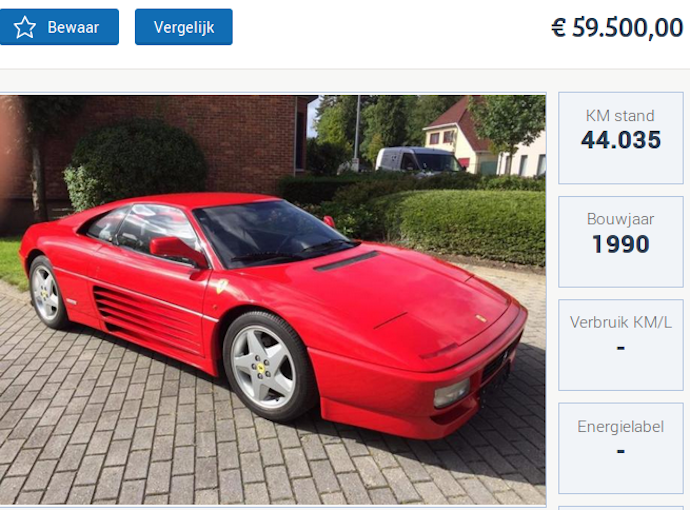Click the dash under Energielabel
690x510 pixels.
pos(620,451)
